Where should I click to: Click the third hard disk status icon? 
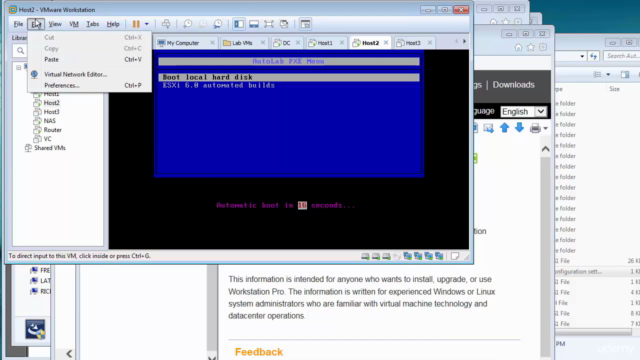(x=386, y=256)
